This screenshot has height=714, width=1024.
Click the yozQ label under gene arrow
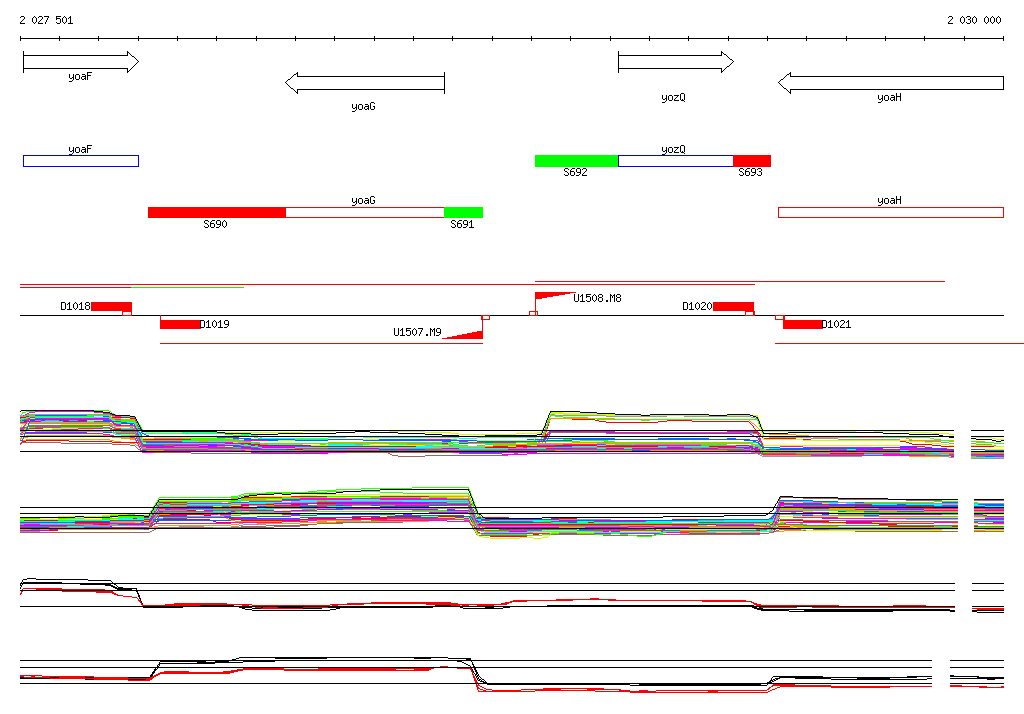(x=673, y=97)
